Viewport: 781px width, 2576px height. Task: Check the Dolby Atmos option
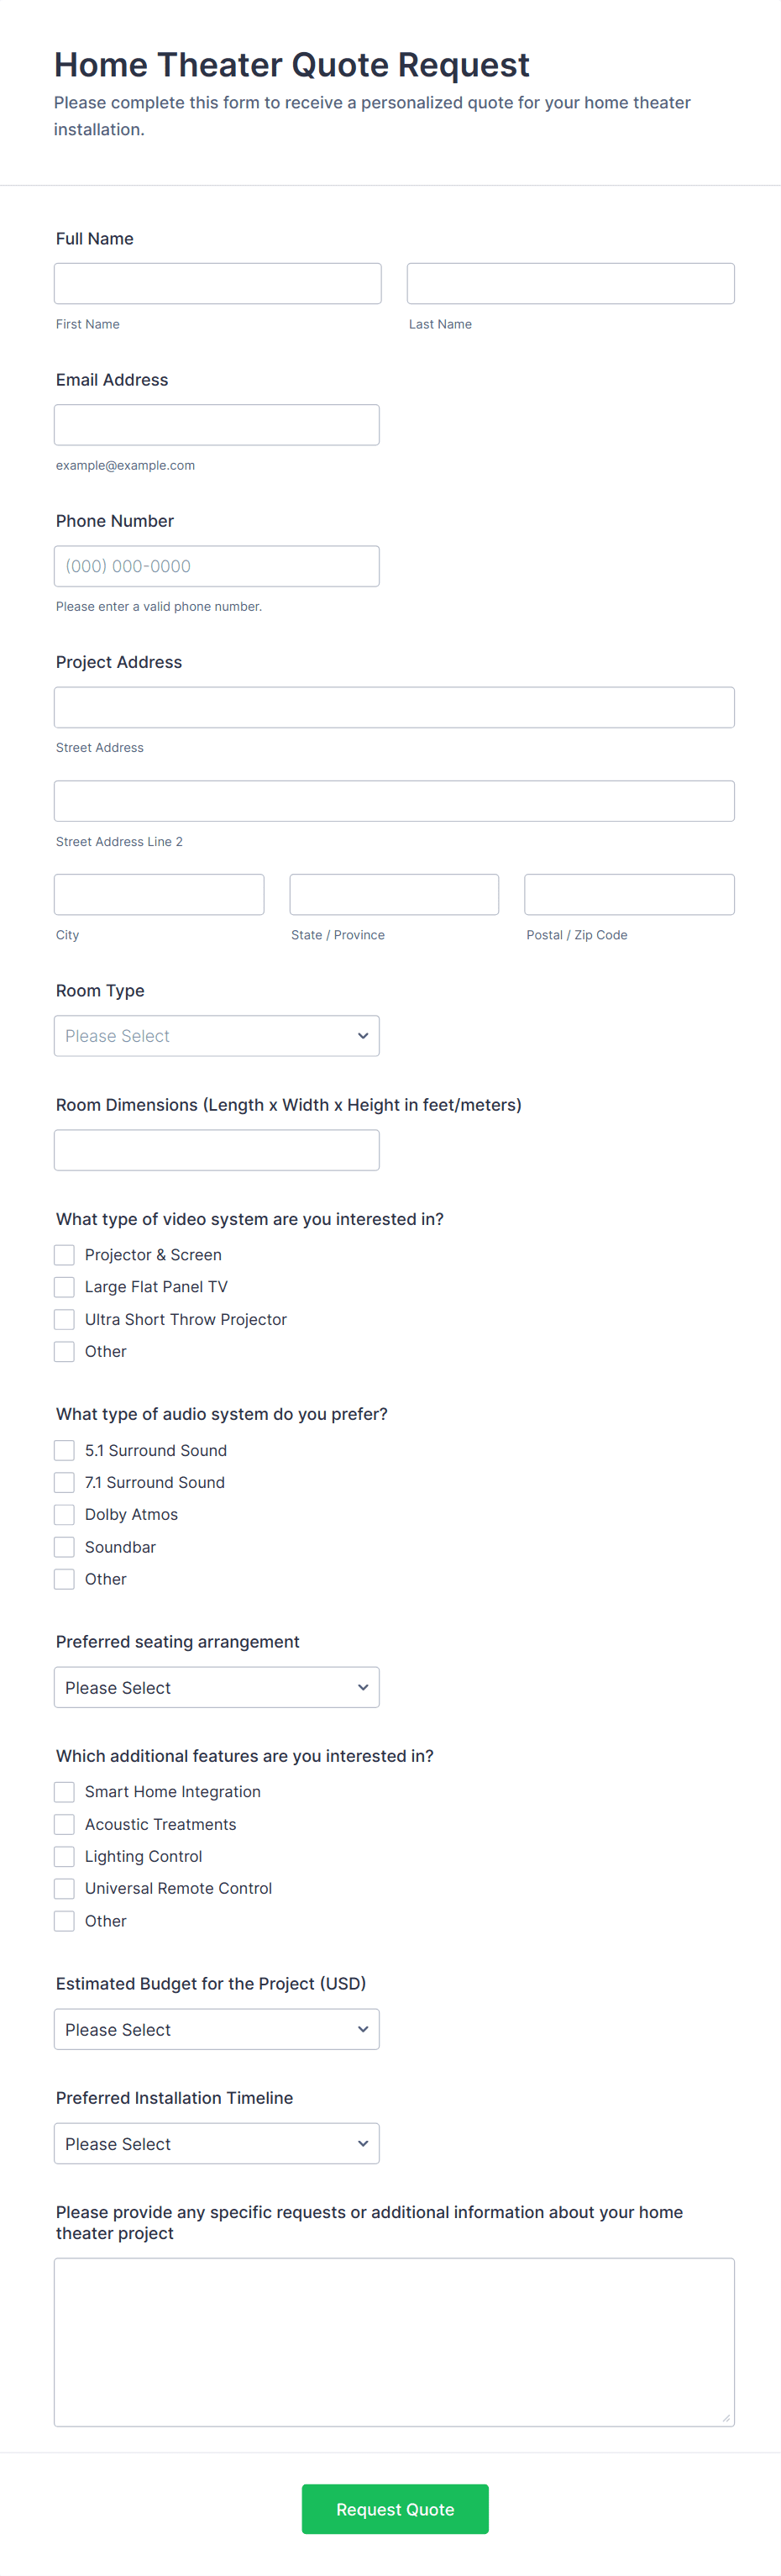click(x=64, y=1514)
